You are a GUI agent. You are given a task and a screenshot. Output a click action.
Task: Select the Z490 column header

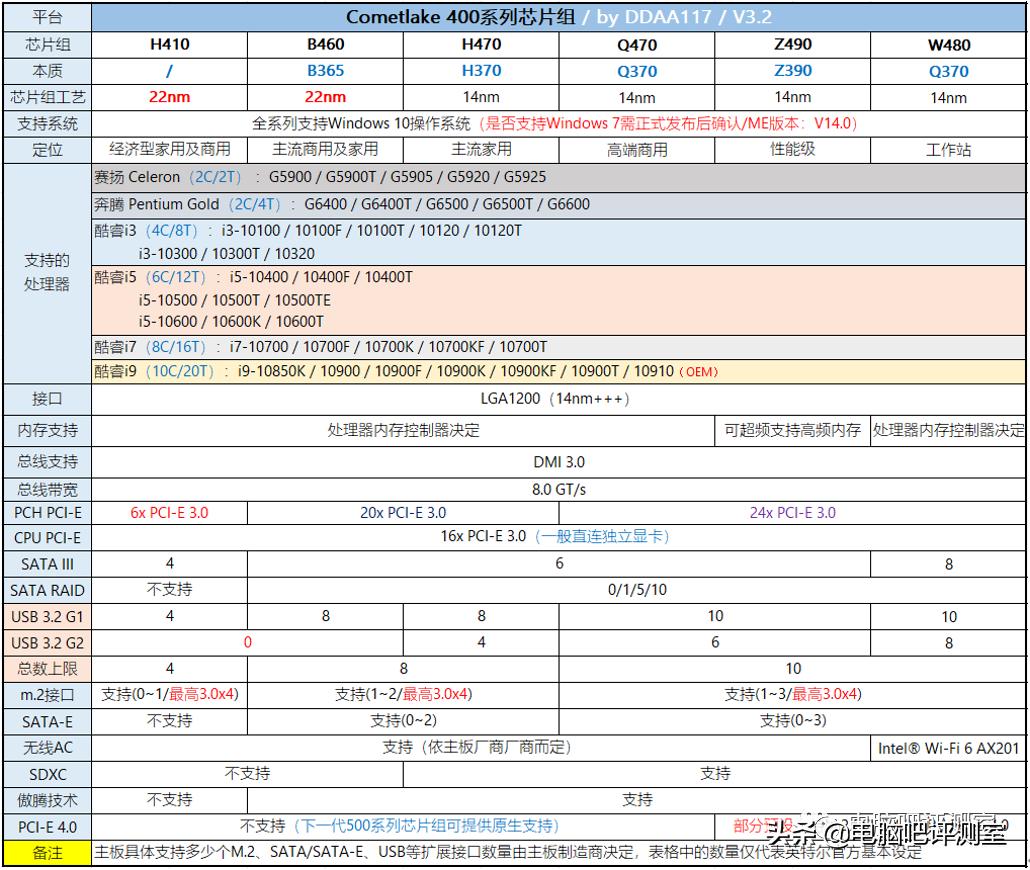[x=793, y=44]
